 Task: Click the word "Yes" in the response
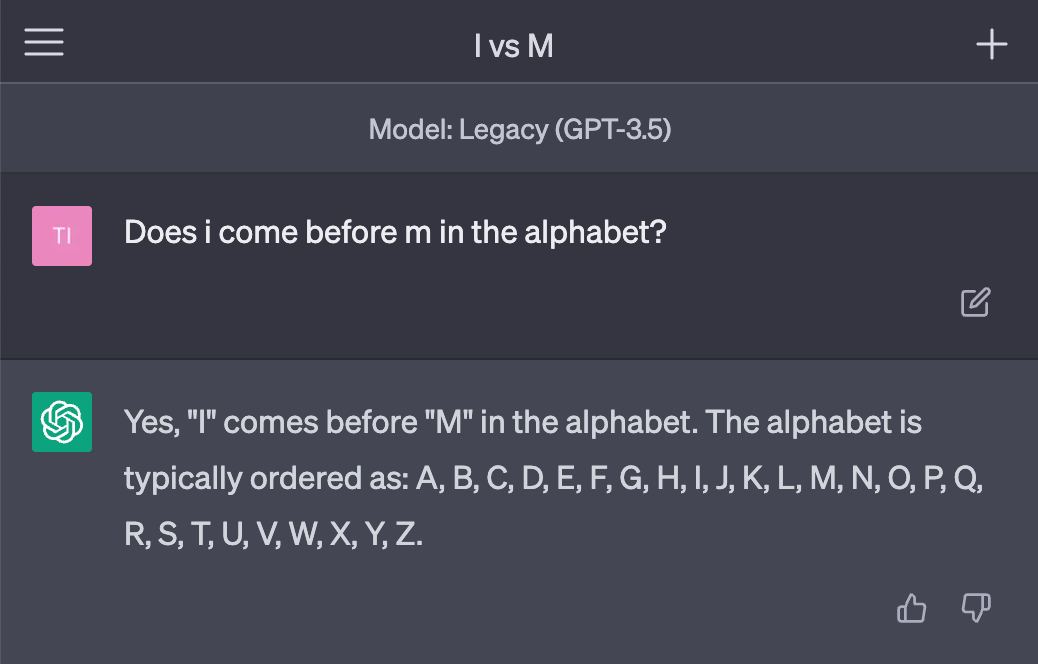point(150,422)
